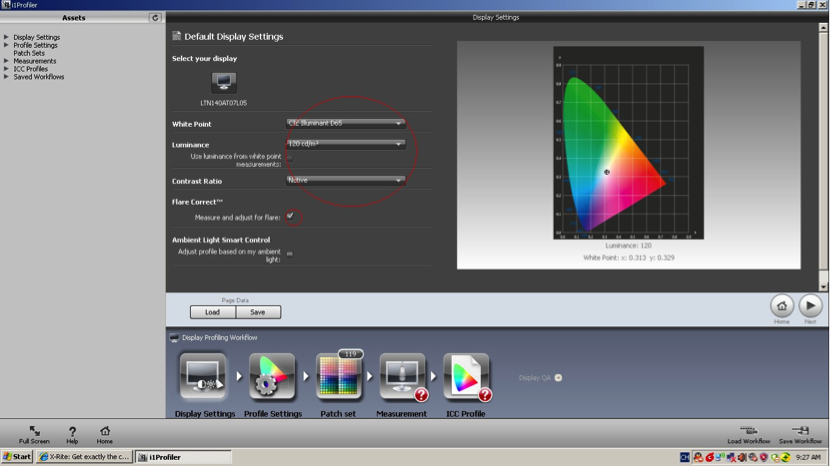This screenshot has height=467, width=830.
Task: Open the Profile Settings workflow step
Action: tap(272, 378)
